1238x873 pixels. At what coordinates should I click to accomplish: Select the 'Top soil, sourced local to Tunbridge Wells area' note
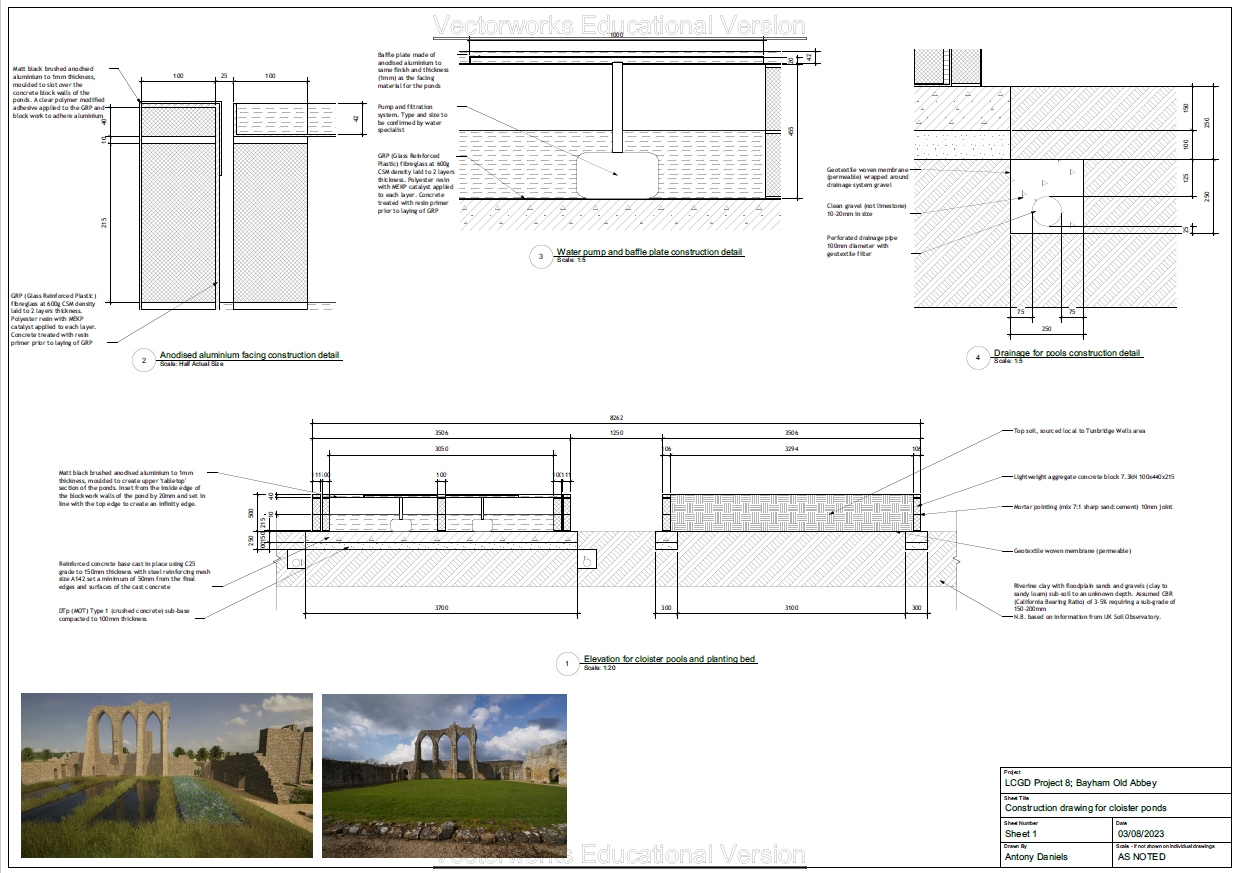coord(1079,431)
